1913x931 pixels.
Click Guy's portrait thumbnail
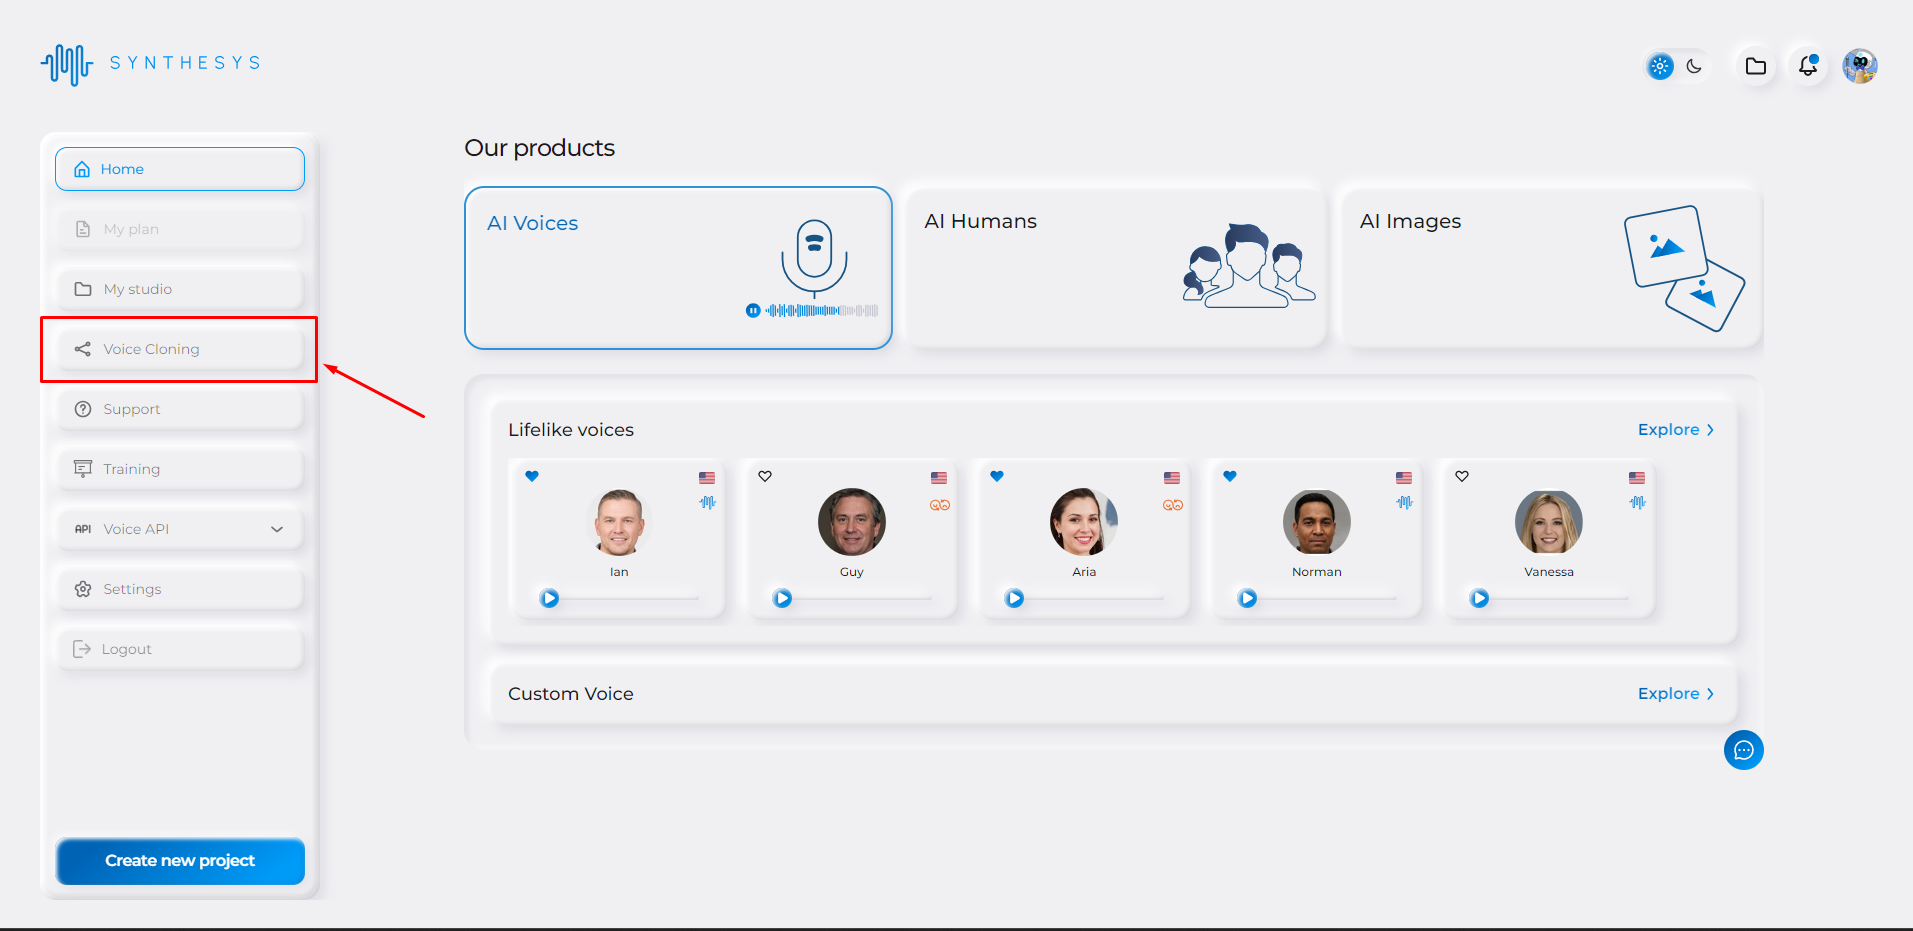[852, 522]
